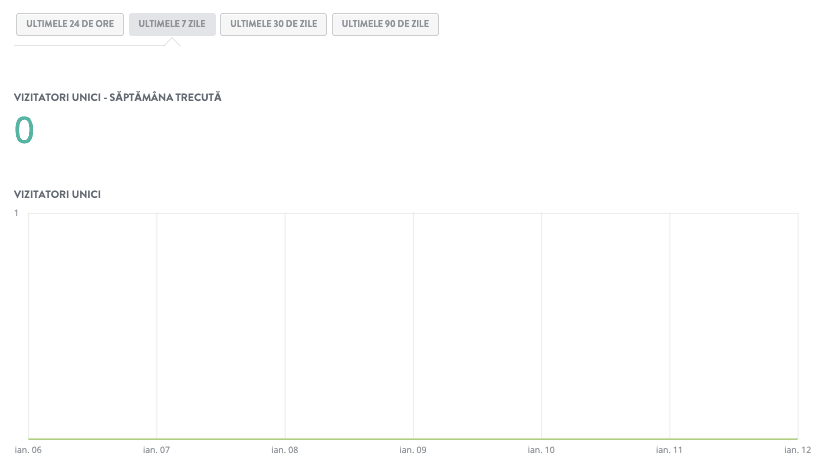This screenshot has height=469, width=832.
Task: Click the unique visitors count 0
Action: point(24,130)
